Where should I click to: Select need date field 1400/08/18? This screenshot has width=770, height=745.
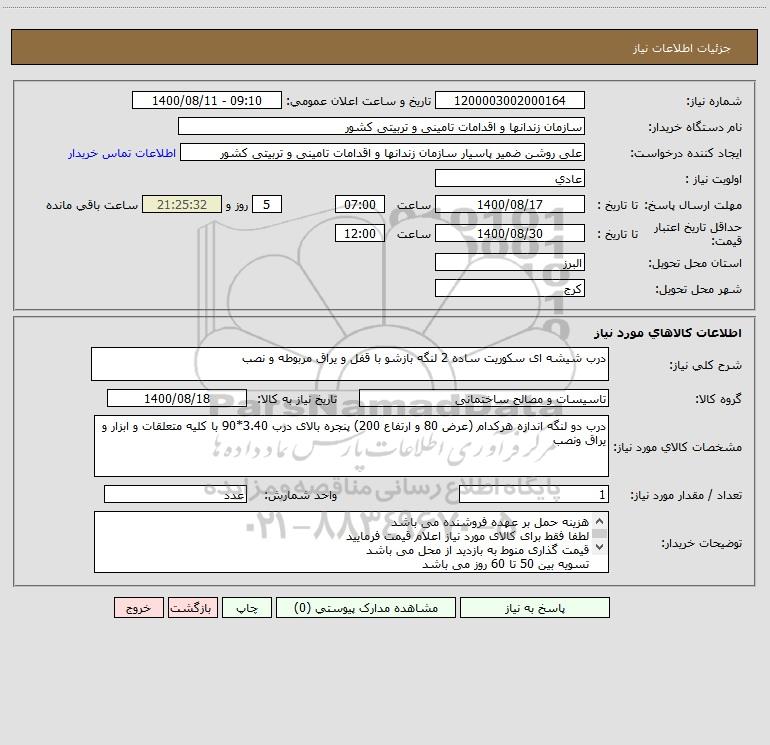[177, 398]
